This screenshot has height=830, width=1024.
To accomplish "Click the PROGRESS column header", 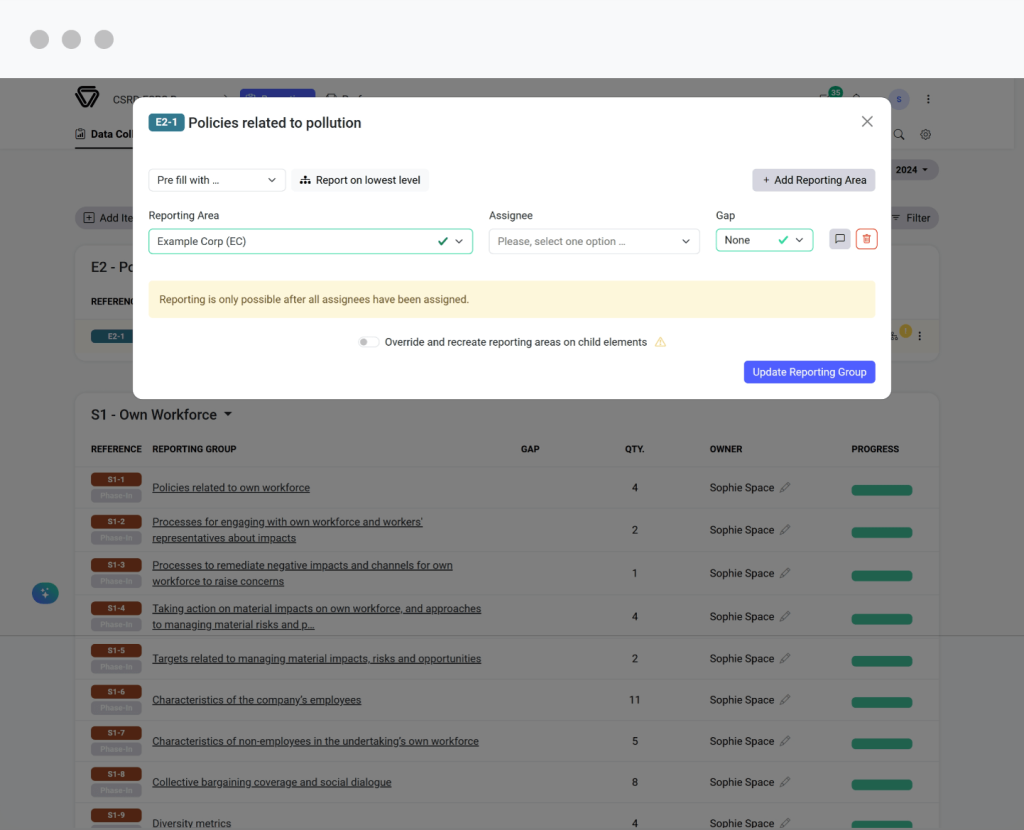I will (x=874, y=449).
